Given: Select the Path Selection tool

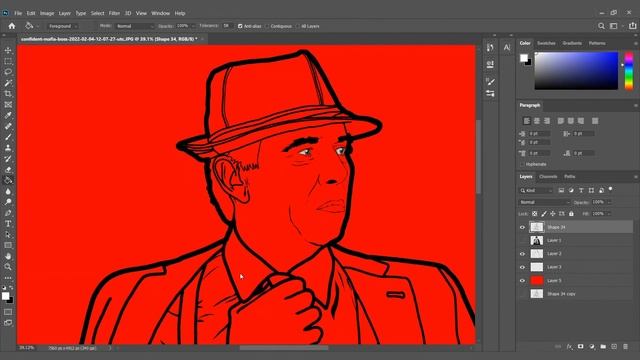Looking at the screenshot, I should [x=8, y=234].
